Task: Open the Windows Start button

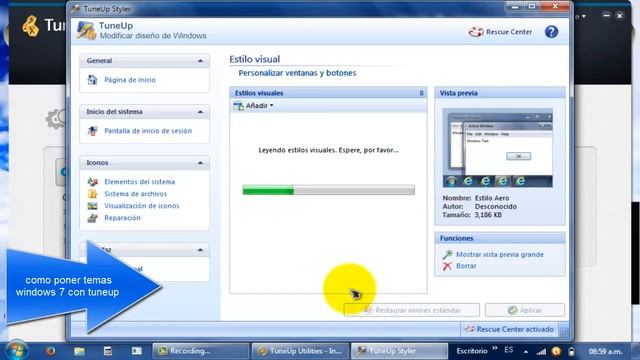Action: (16, 351)
